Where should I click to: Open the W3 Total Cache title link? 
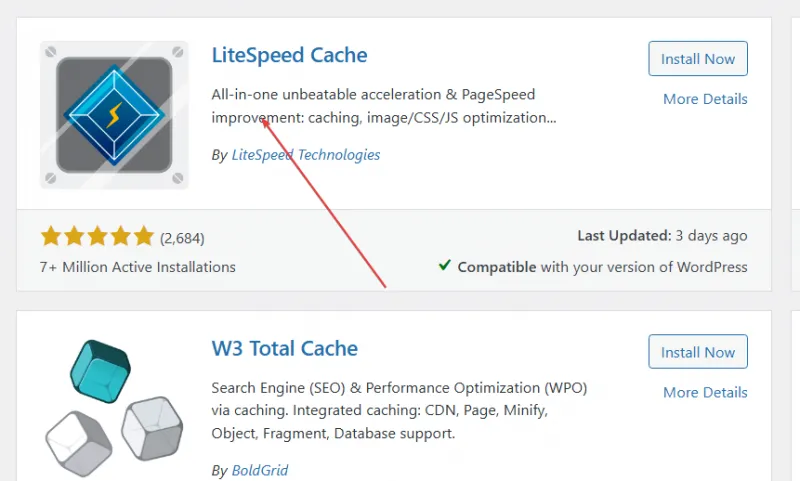285,348
